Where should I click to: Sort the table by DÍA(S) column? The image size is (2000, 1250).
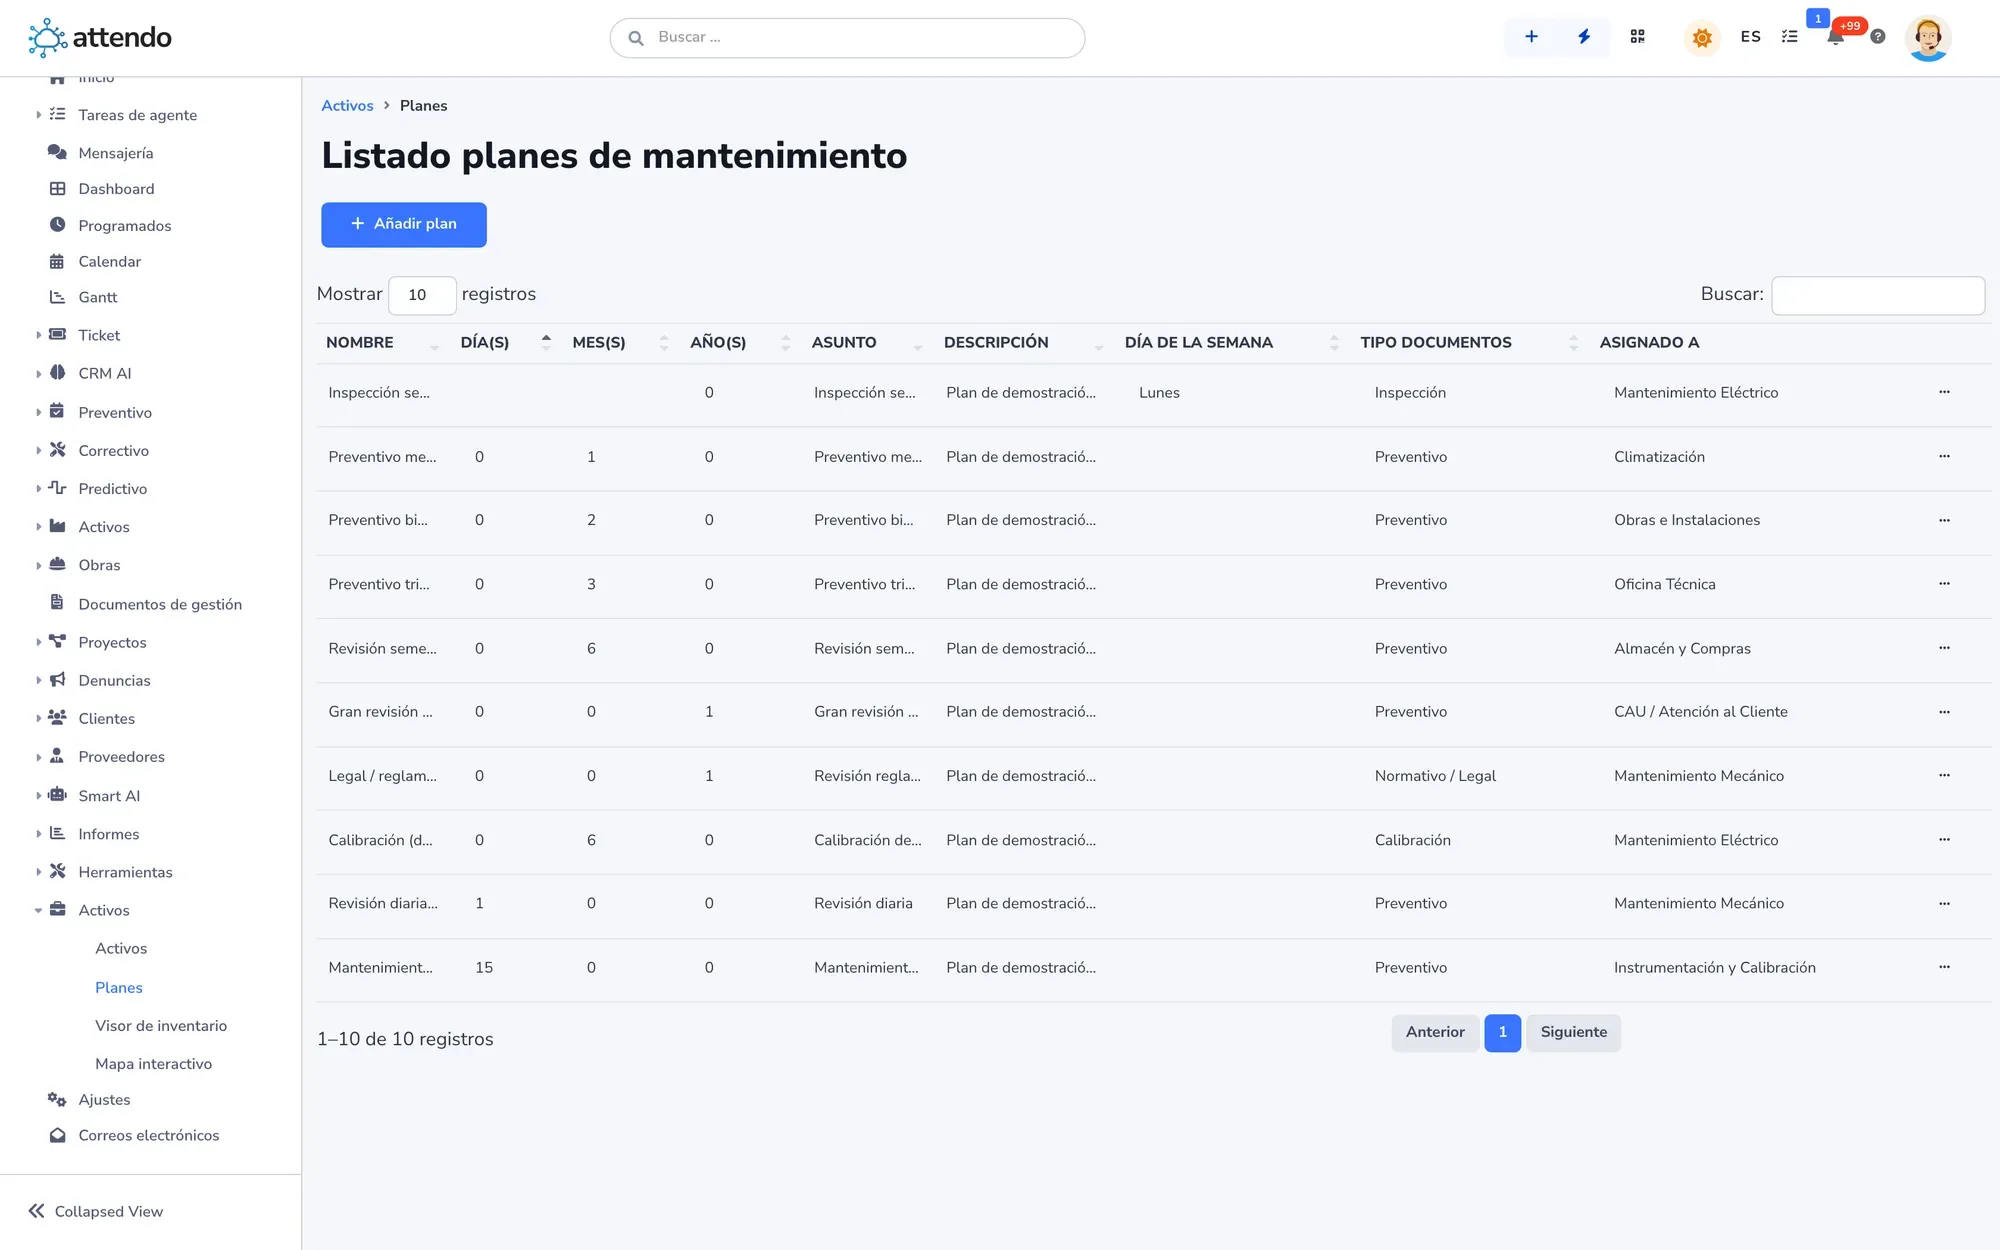[x=505, y=342]
